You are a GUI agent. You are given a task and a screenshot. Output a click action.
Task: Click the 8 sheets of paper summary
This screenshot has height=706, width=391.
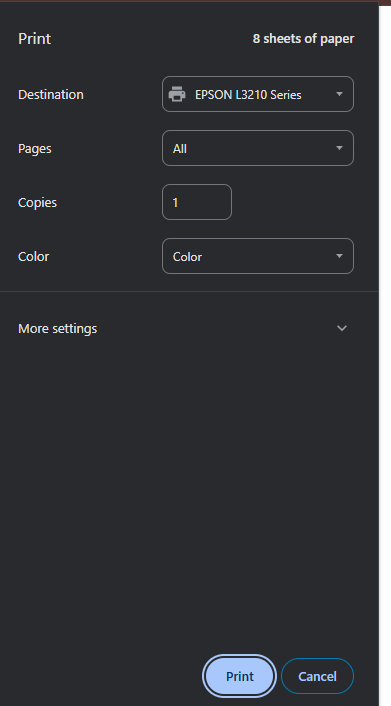pyautogui.click(x=303, y=39)
